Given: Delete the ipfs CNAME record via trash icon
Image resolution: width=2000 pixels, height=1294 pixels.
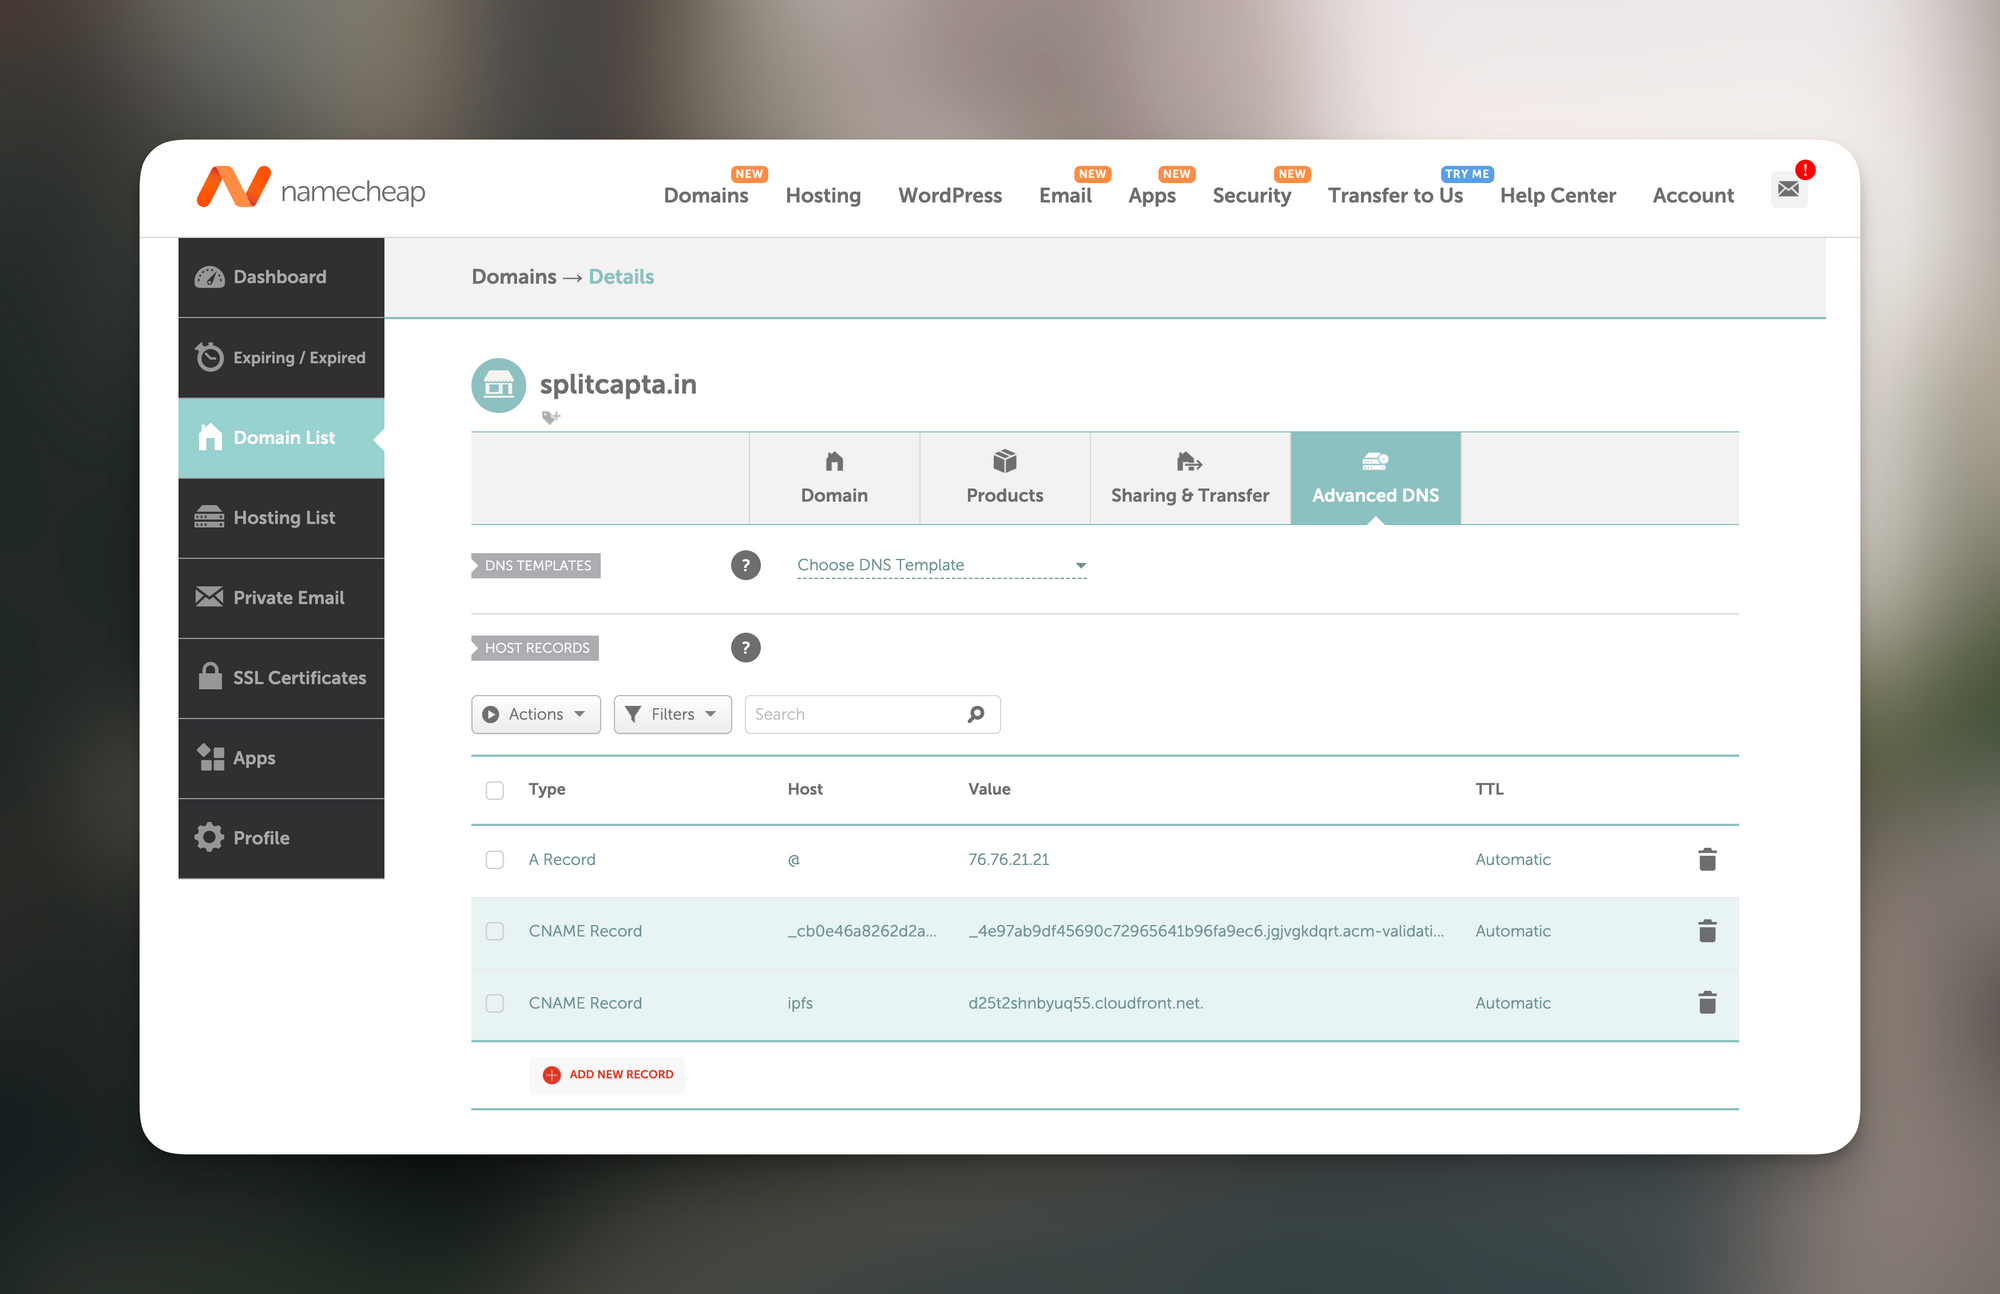Looking at the screenshot, I should tap(1707, 1003).
